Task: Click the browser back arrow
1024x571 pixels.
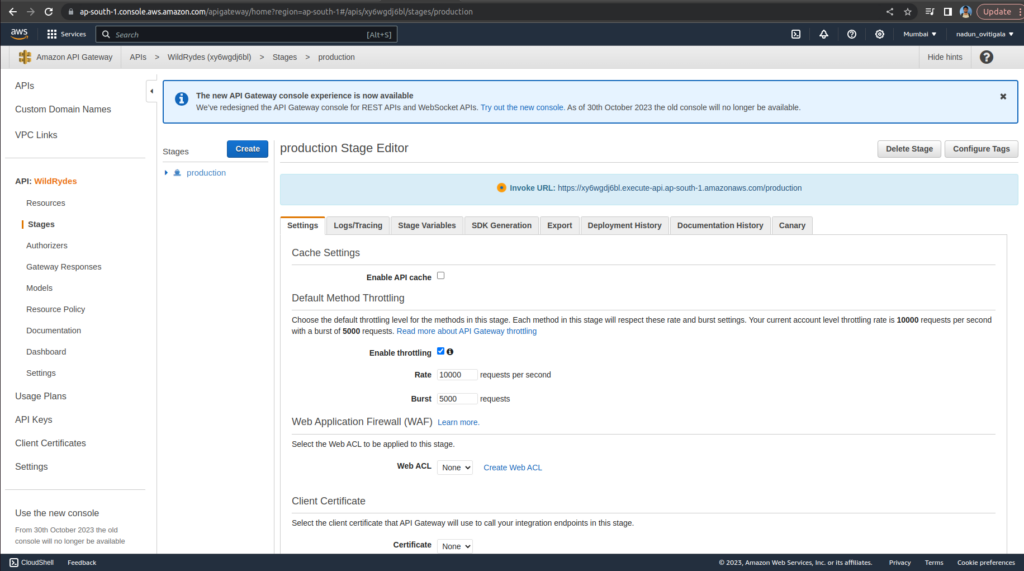Action: [x=12, y=12]
